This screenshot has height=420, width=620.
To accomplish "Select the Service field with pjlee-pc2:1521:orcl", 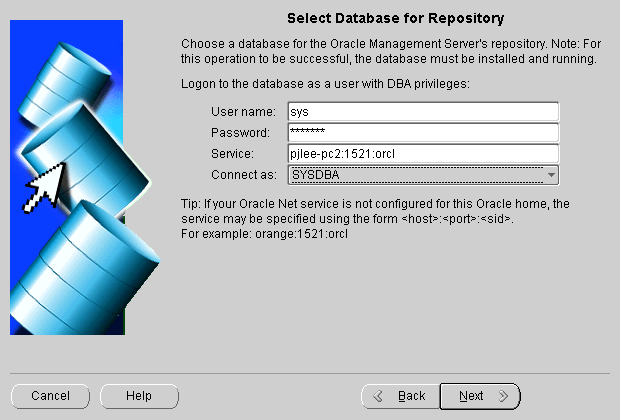I will pos(420,154).
